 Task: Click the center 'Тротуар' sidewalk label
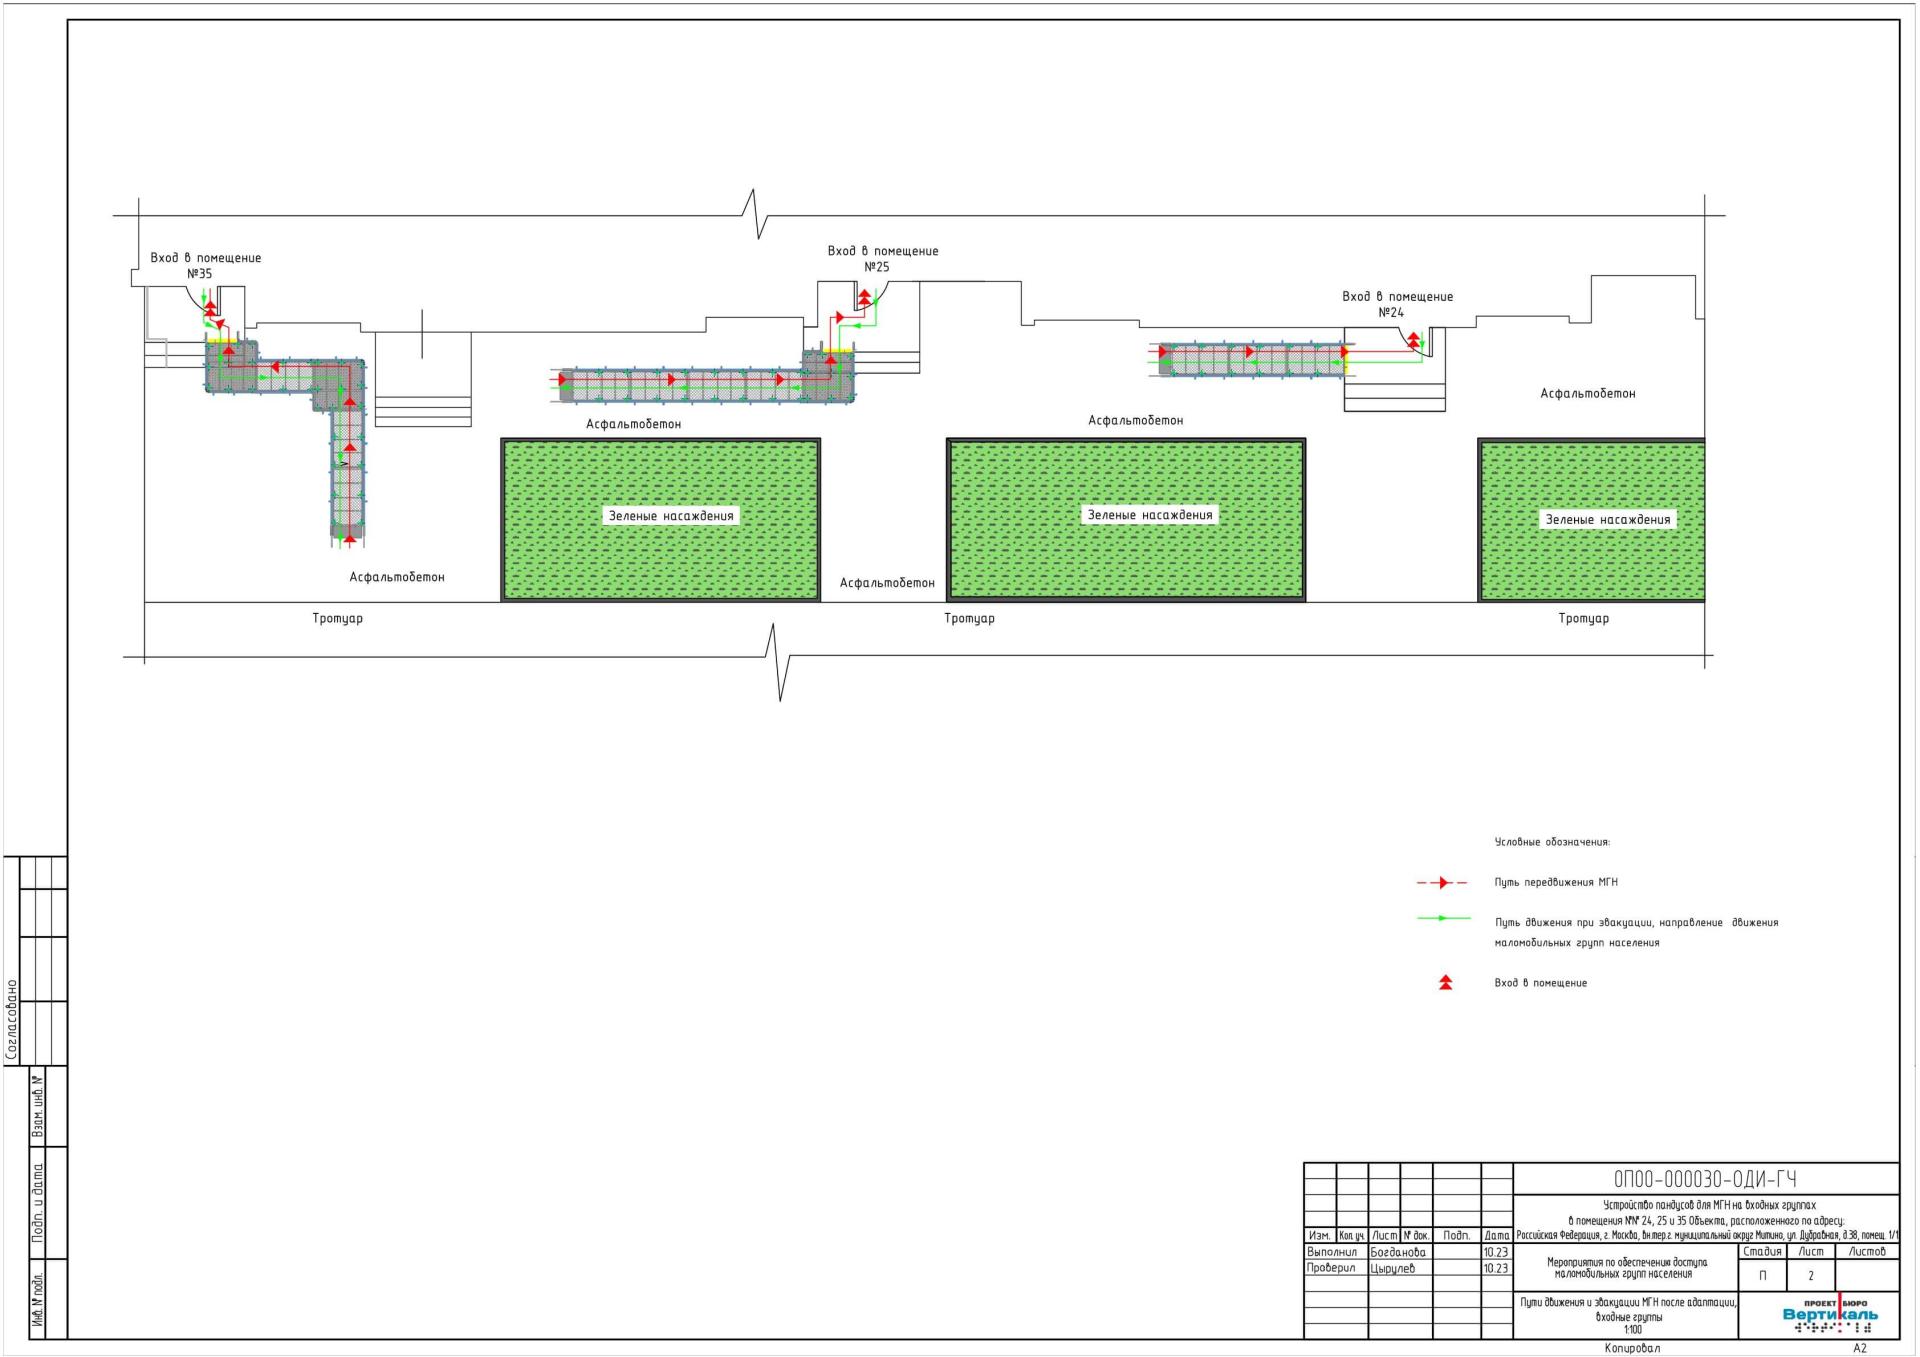click(969, 618)
